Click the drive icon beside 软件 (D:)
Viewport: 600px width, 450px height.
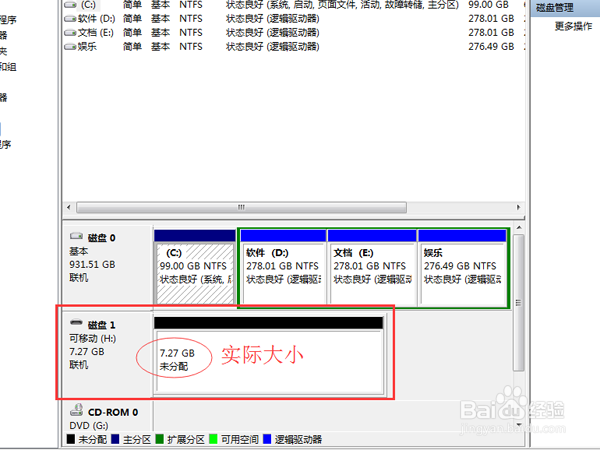(x=70, y=19)
